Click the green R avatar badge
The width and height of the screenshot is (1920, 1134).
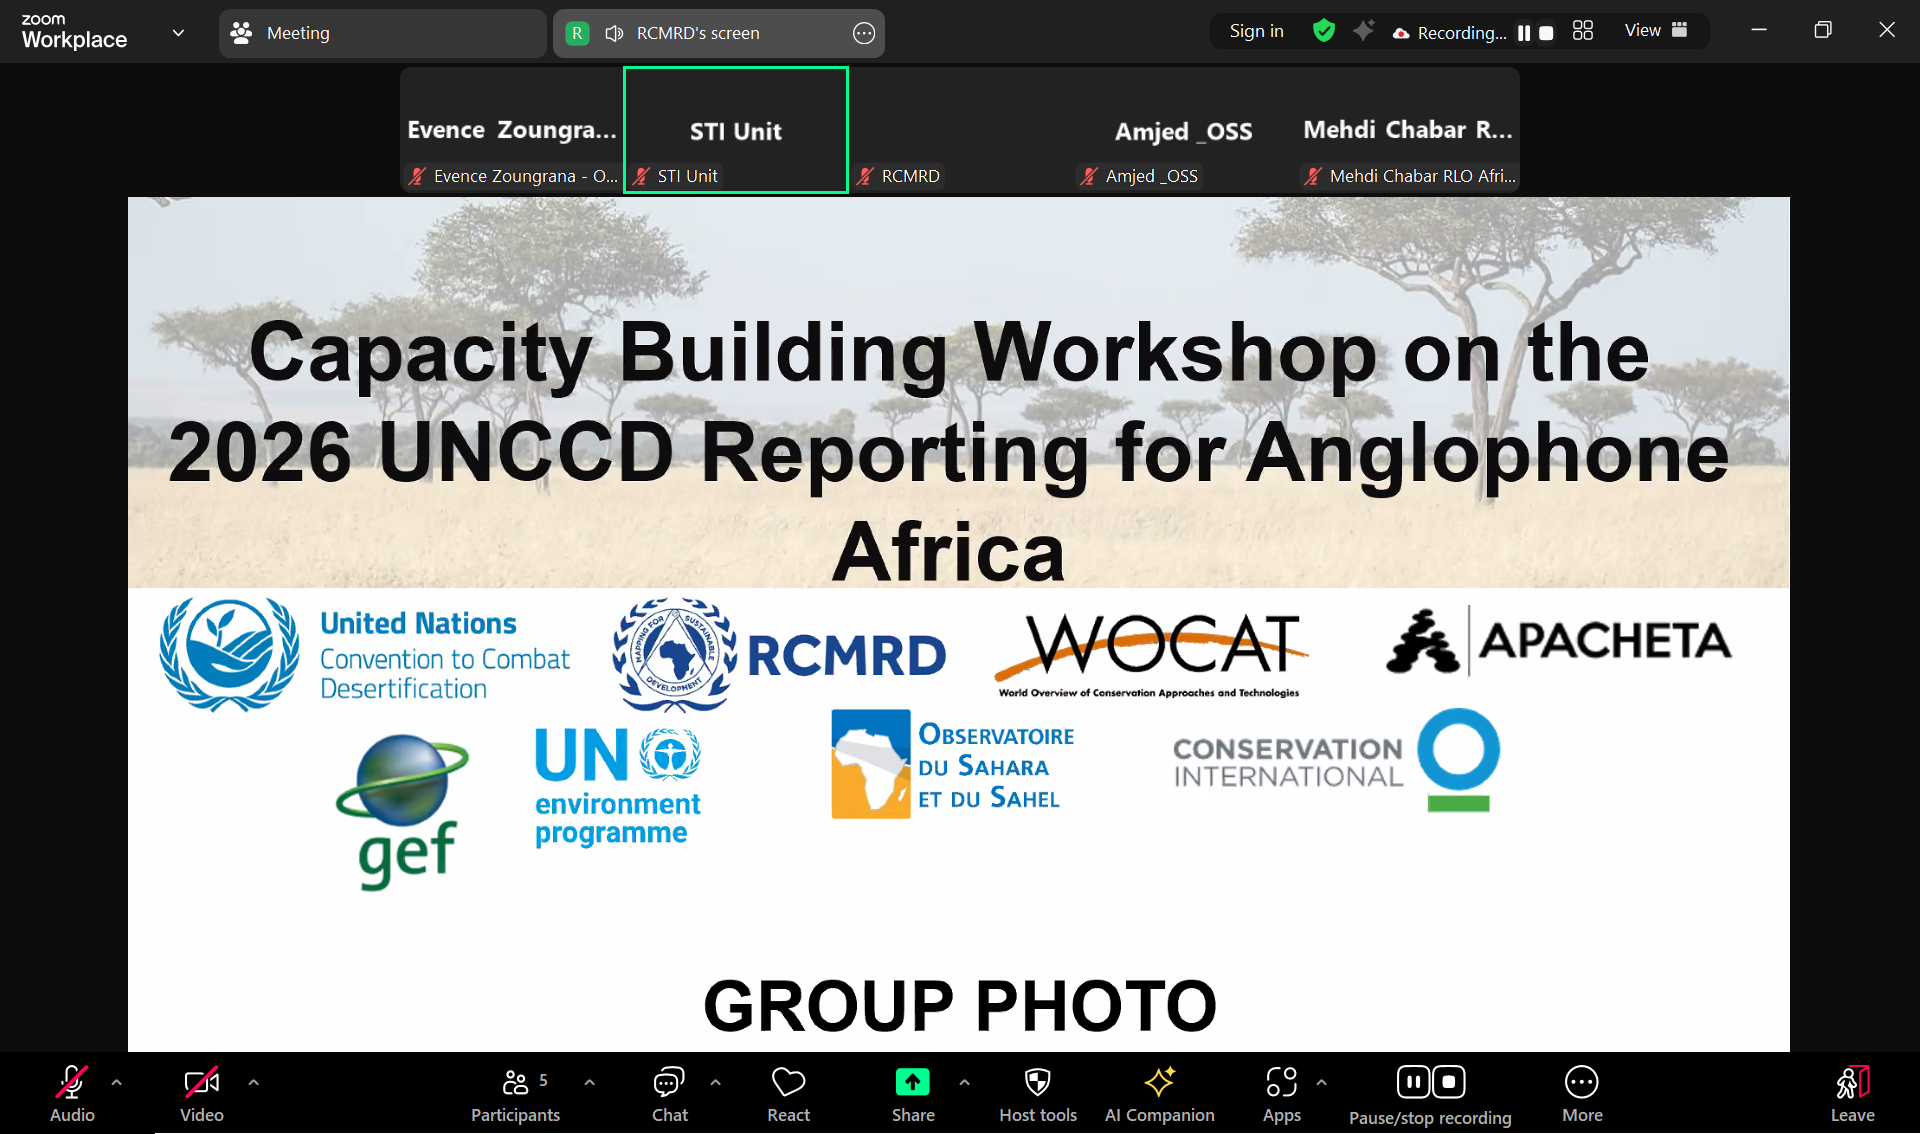(x=577, y=33)
